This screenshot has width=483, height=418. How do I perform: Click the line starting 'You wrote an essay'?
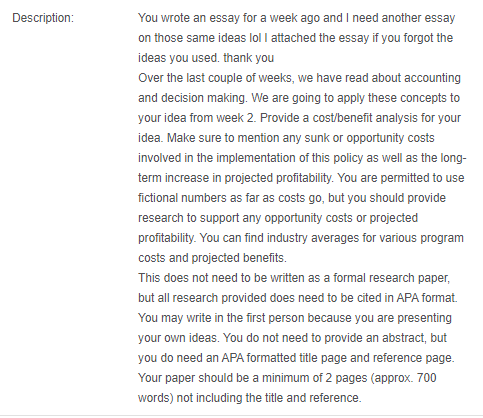(x=296, y=18)
